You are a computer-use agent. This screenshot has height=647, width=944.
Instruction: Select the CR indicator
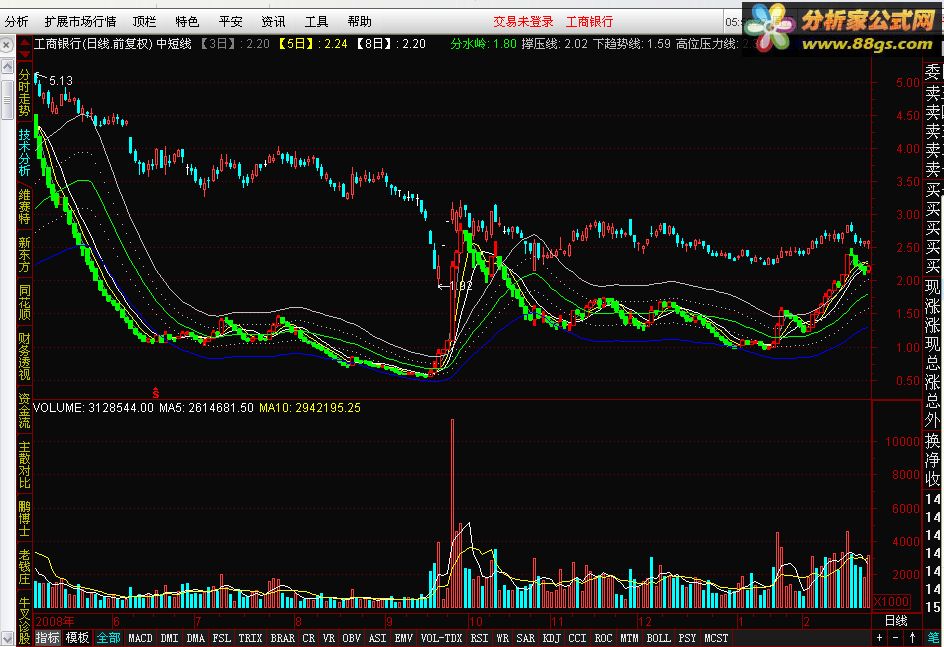308,638
